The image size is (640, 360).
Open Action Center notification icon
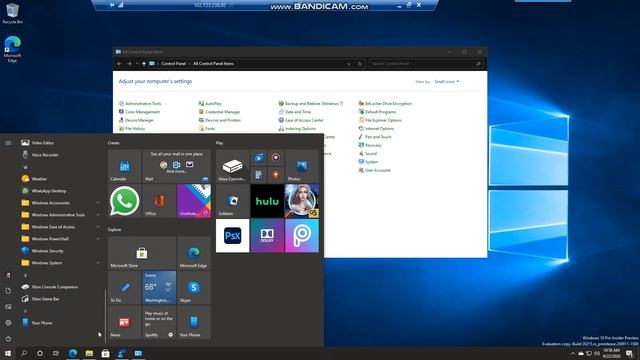point(630,353)
